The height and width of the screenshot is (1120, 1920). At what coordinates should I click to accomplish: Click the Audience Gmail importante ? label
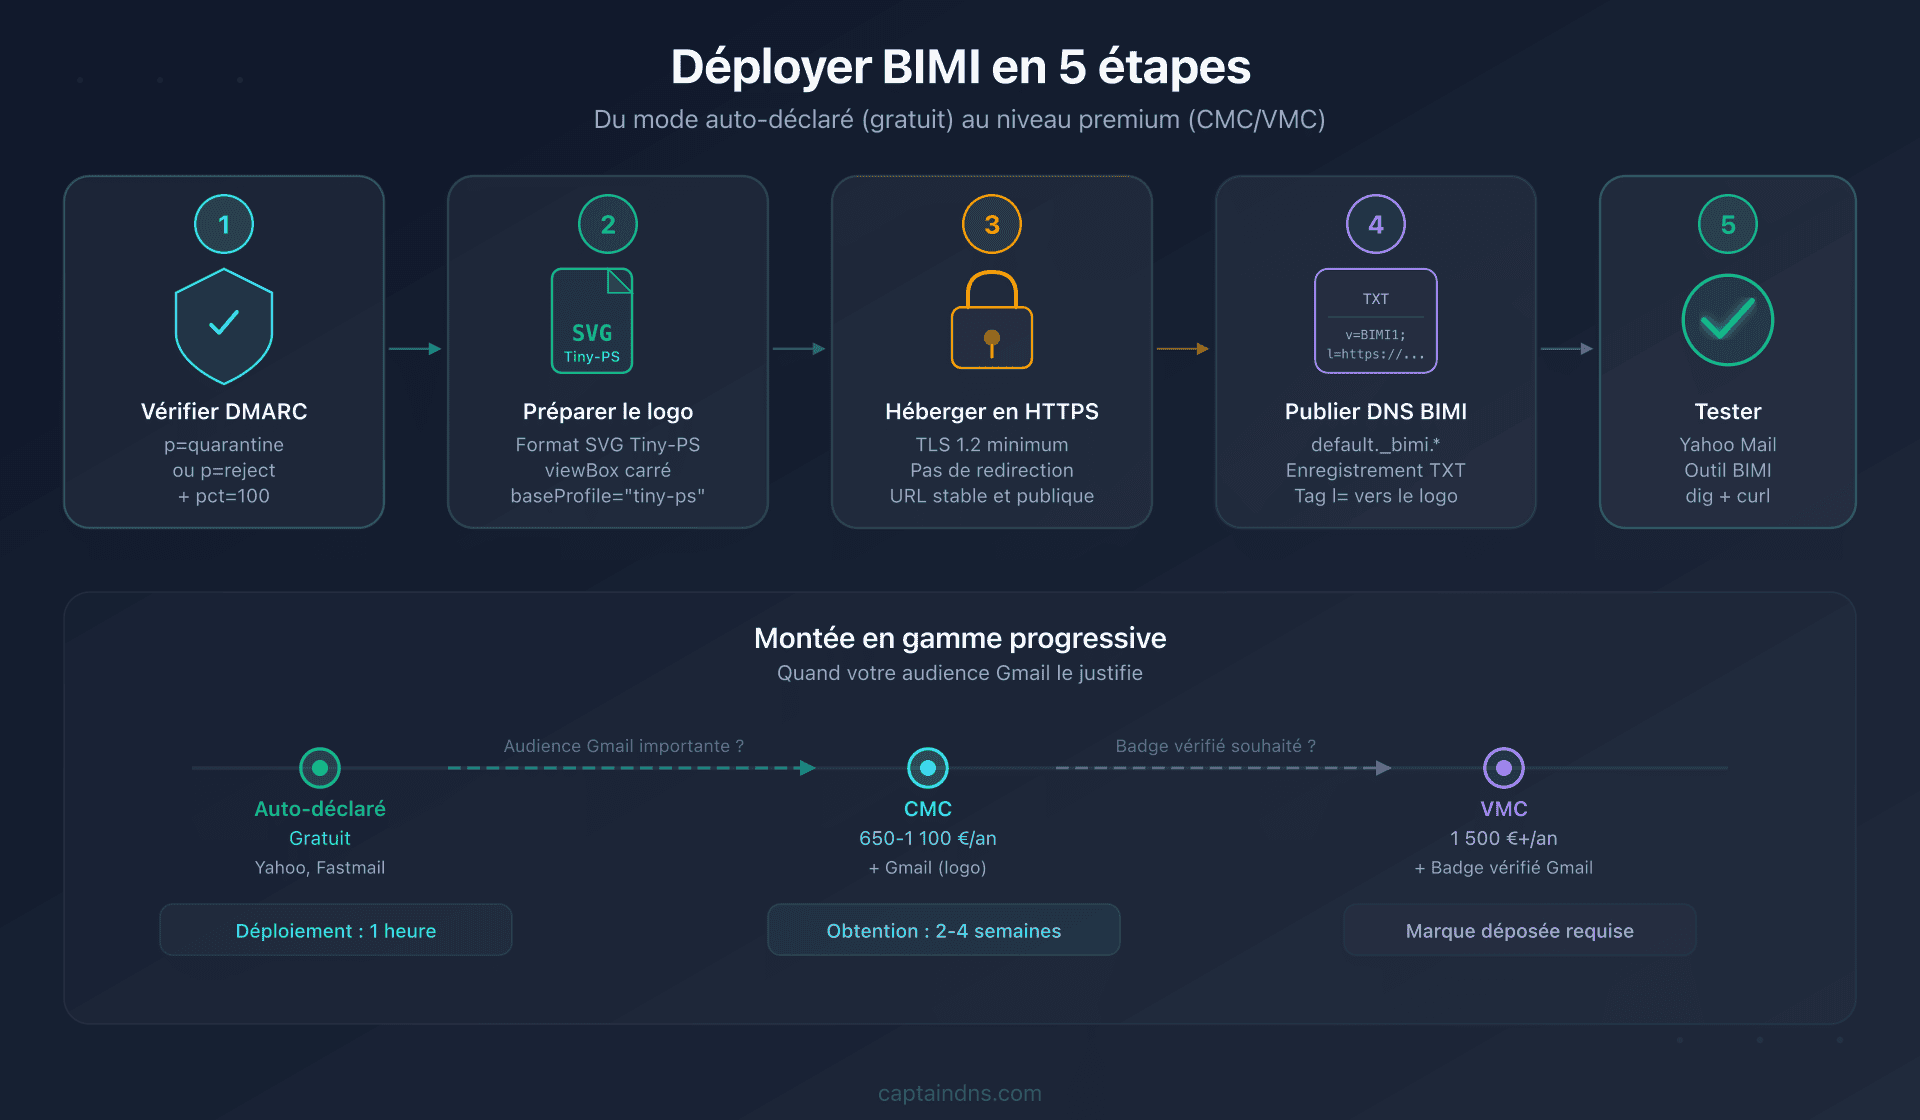624,746
